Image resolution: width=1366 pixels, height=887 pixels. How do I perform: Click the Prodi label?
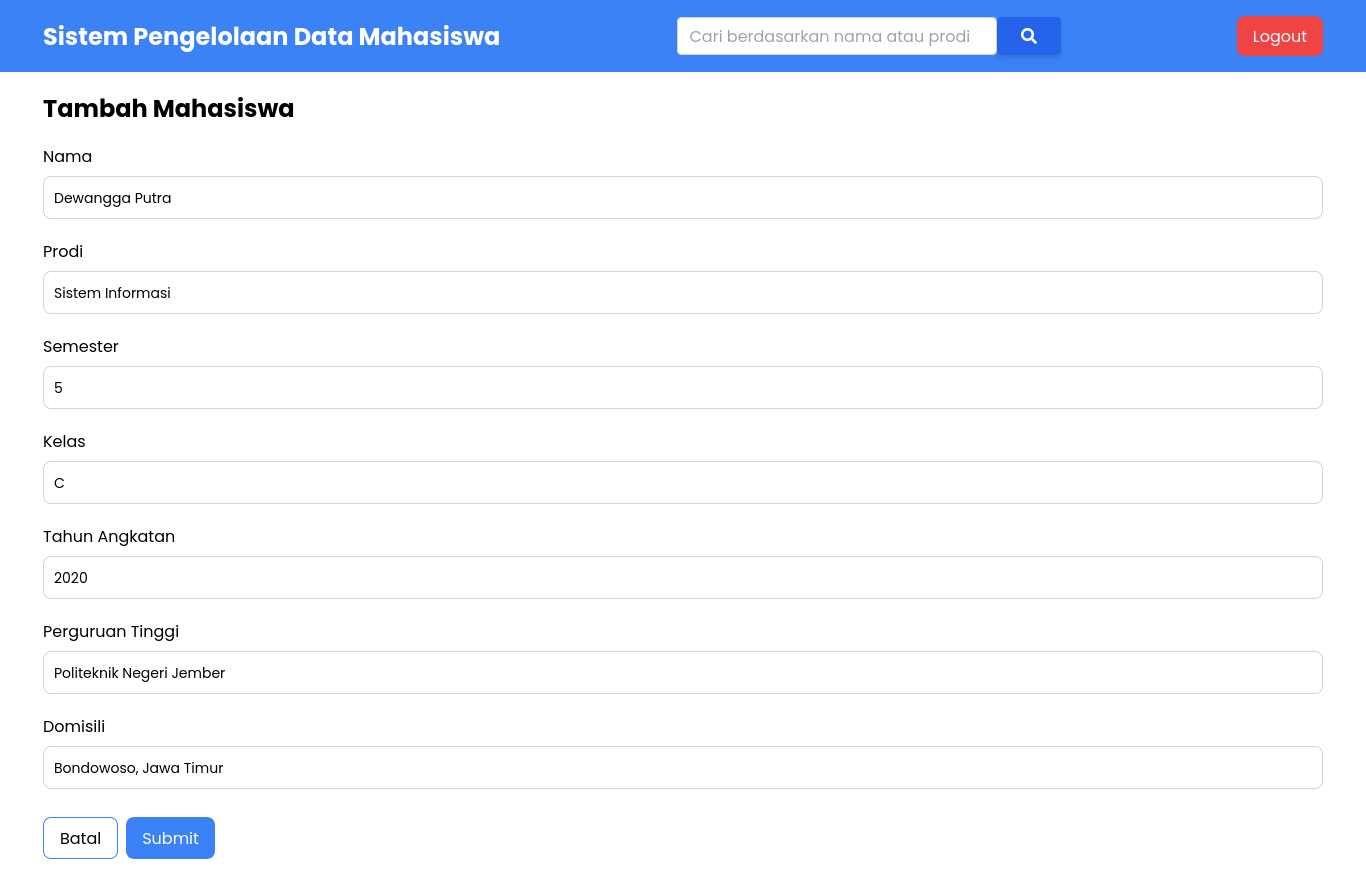[x=63, y=251]
